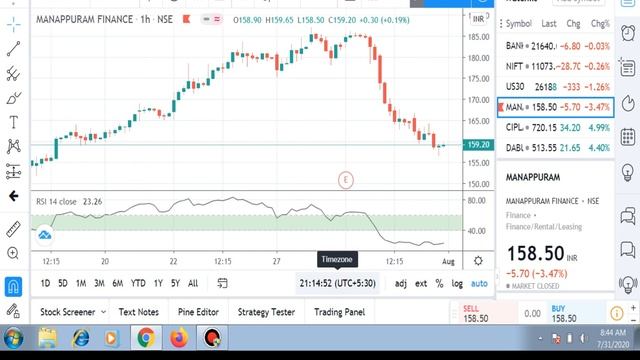The height and width of the screenshot is (360, 640).
Task: Select the DABL watchlist row
Action: (x=556, y=148)
